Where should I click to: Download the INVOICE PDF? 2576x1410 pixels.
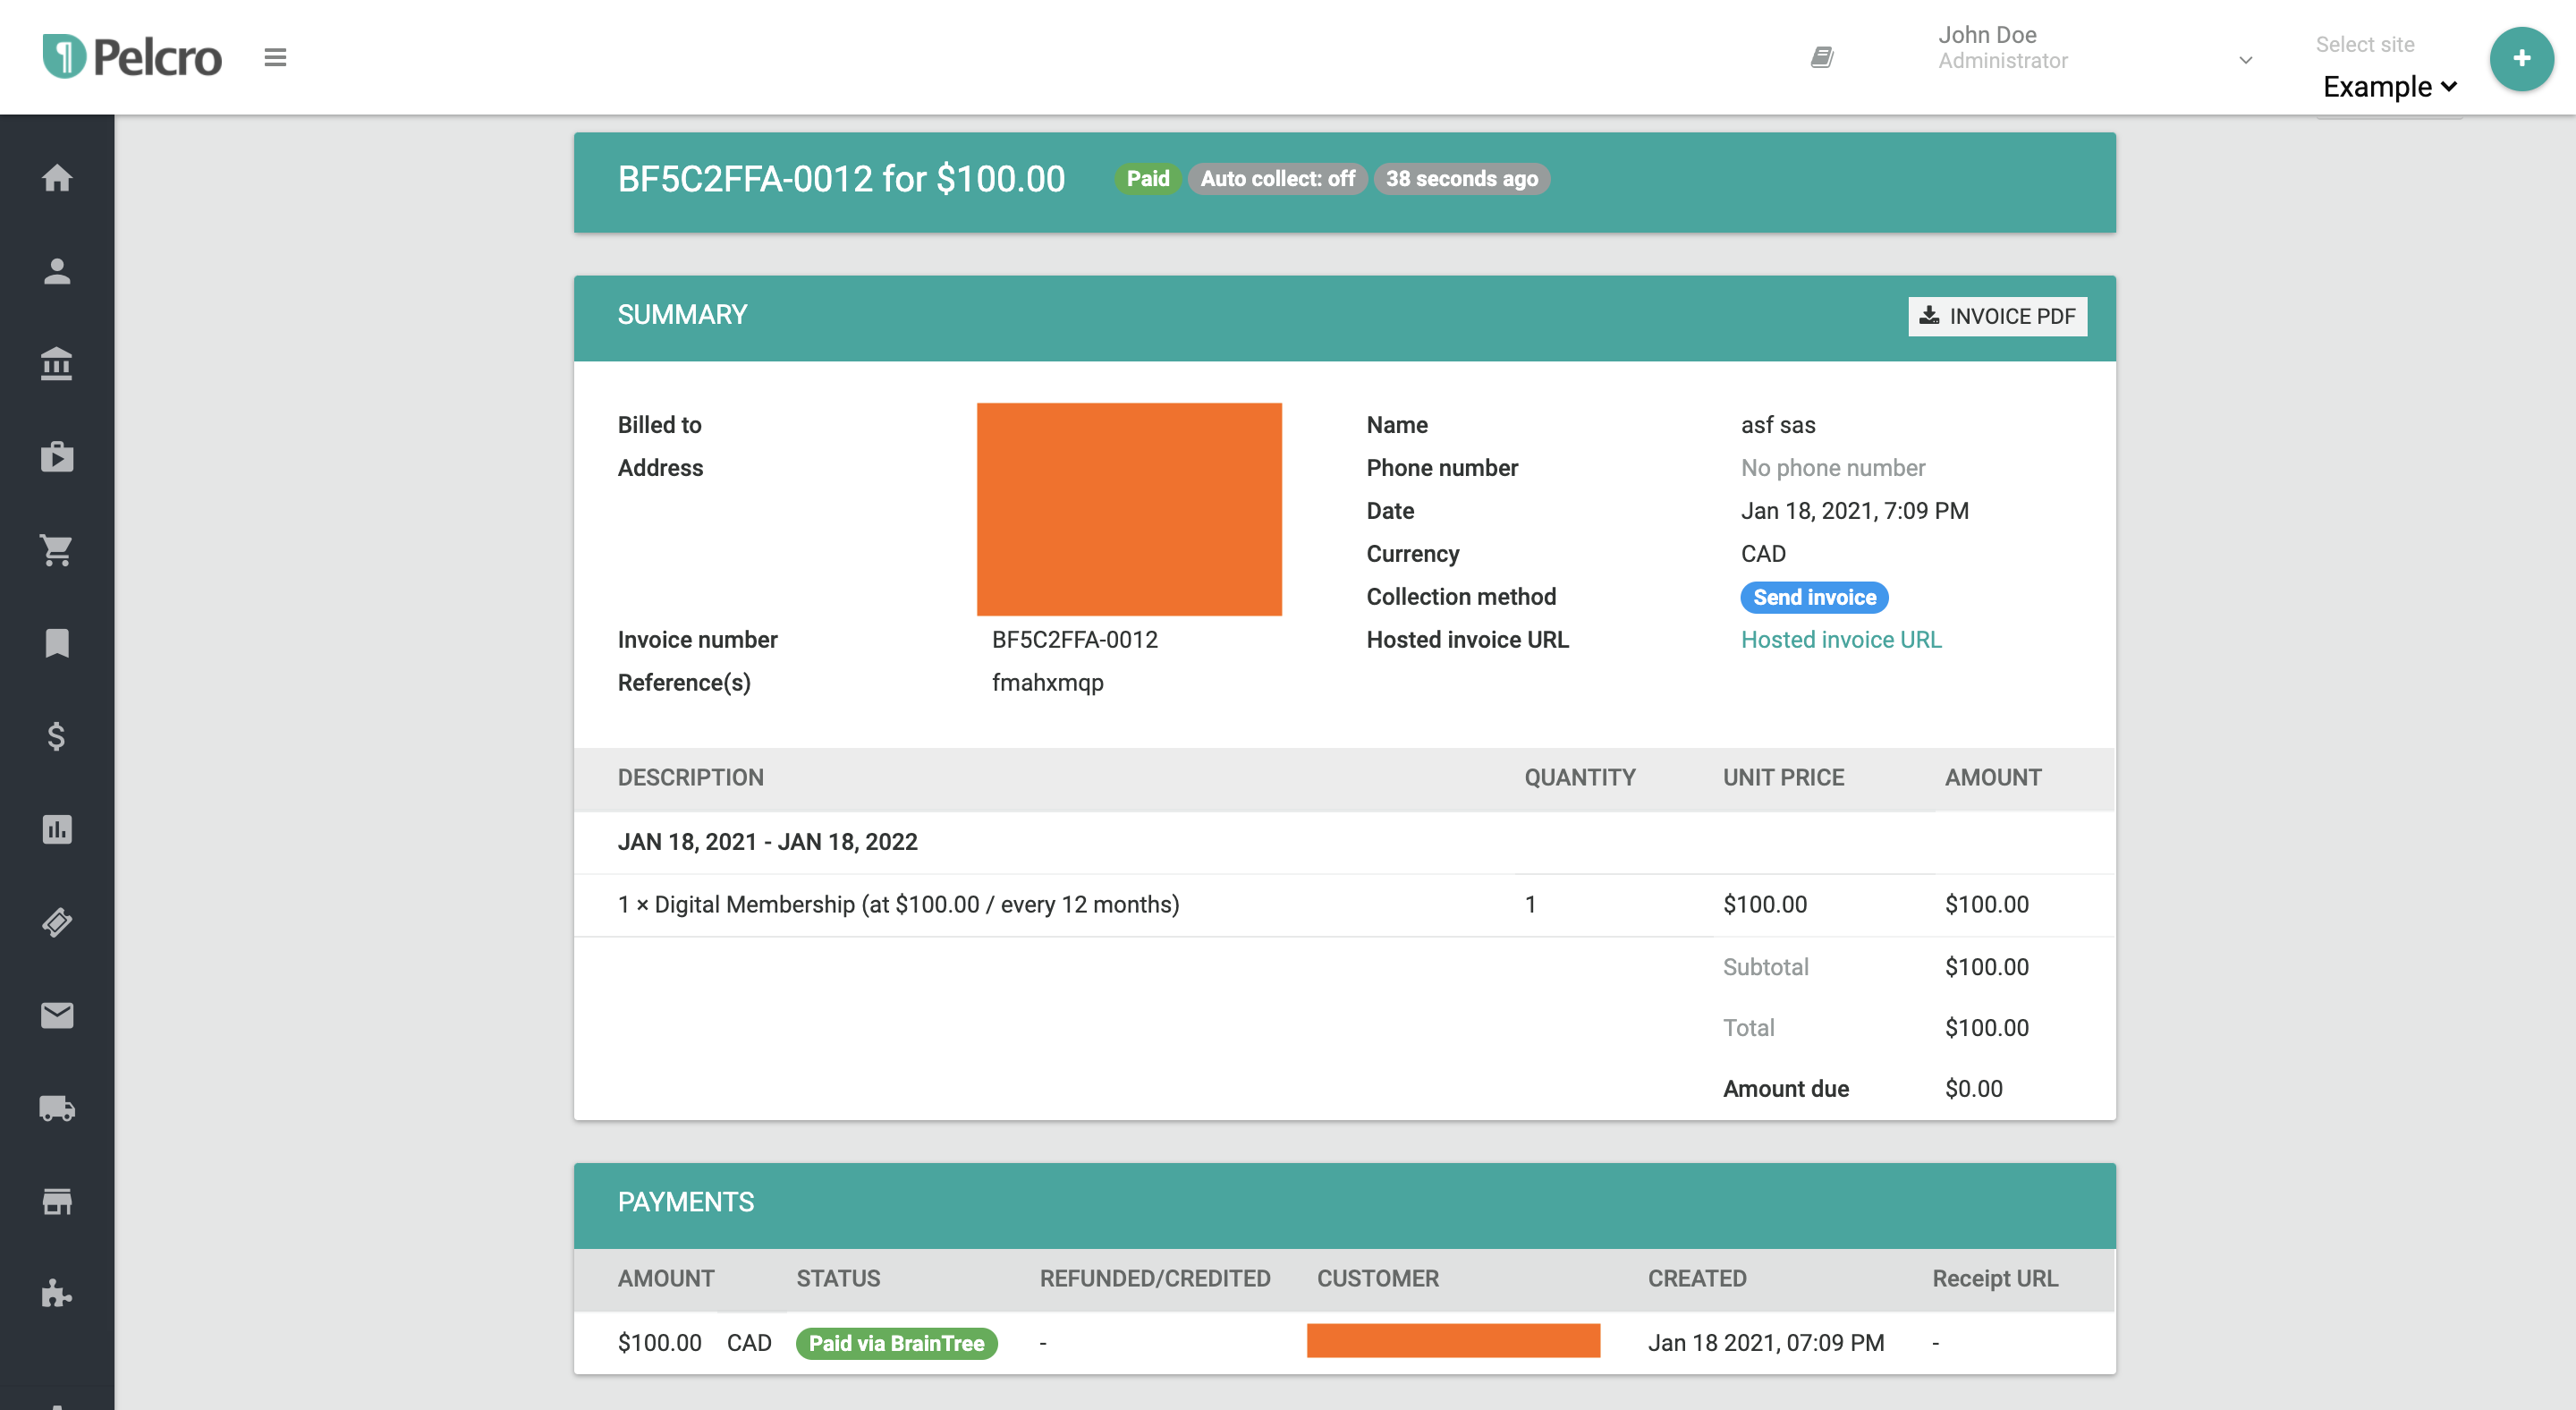coord(1997,316)
